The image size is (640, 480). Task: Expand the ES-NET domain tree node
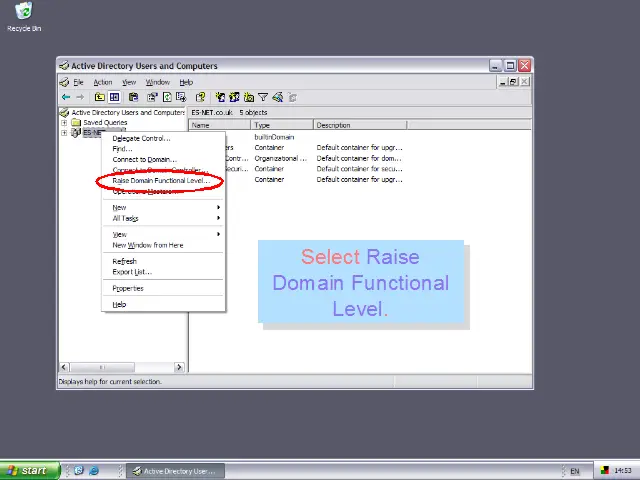[x=64, y=133]
